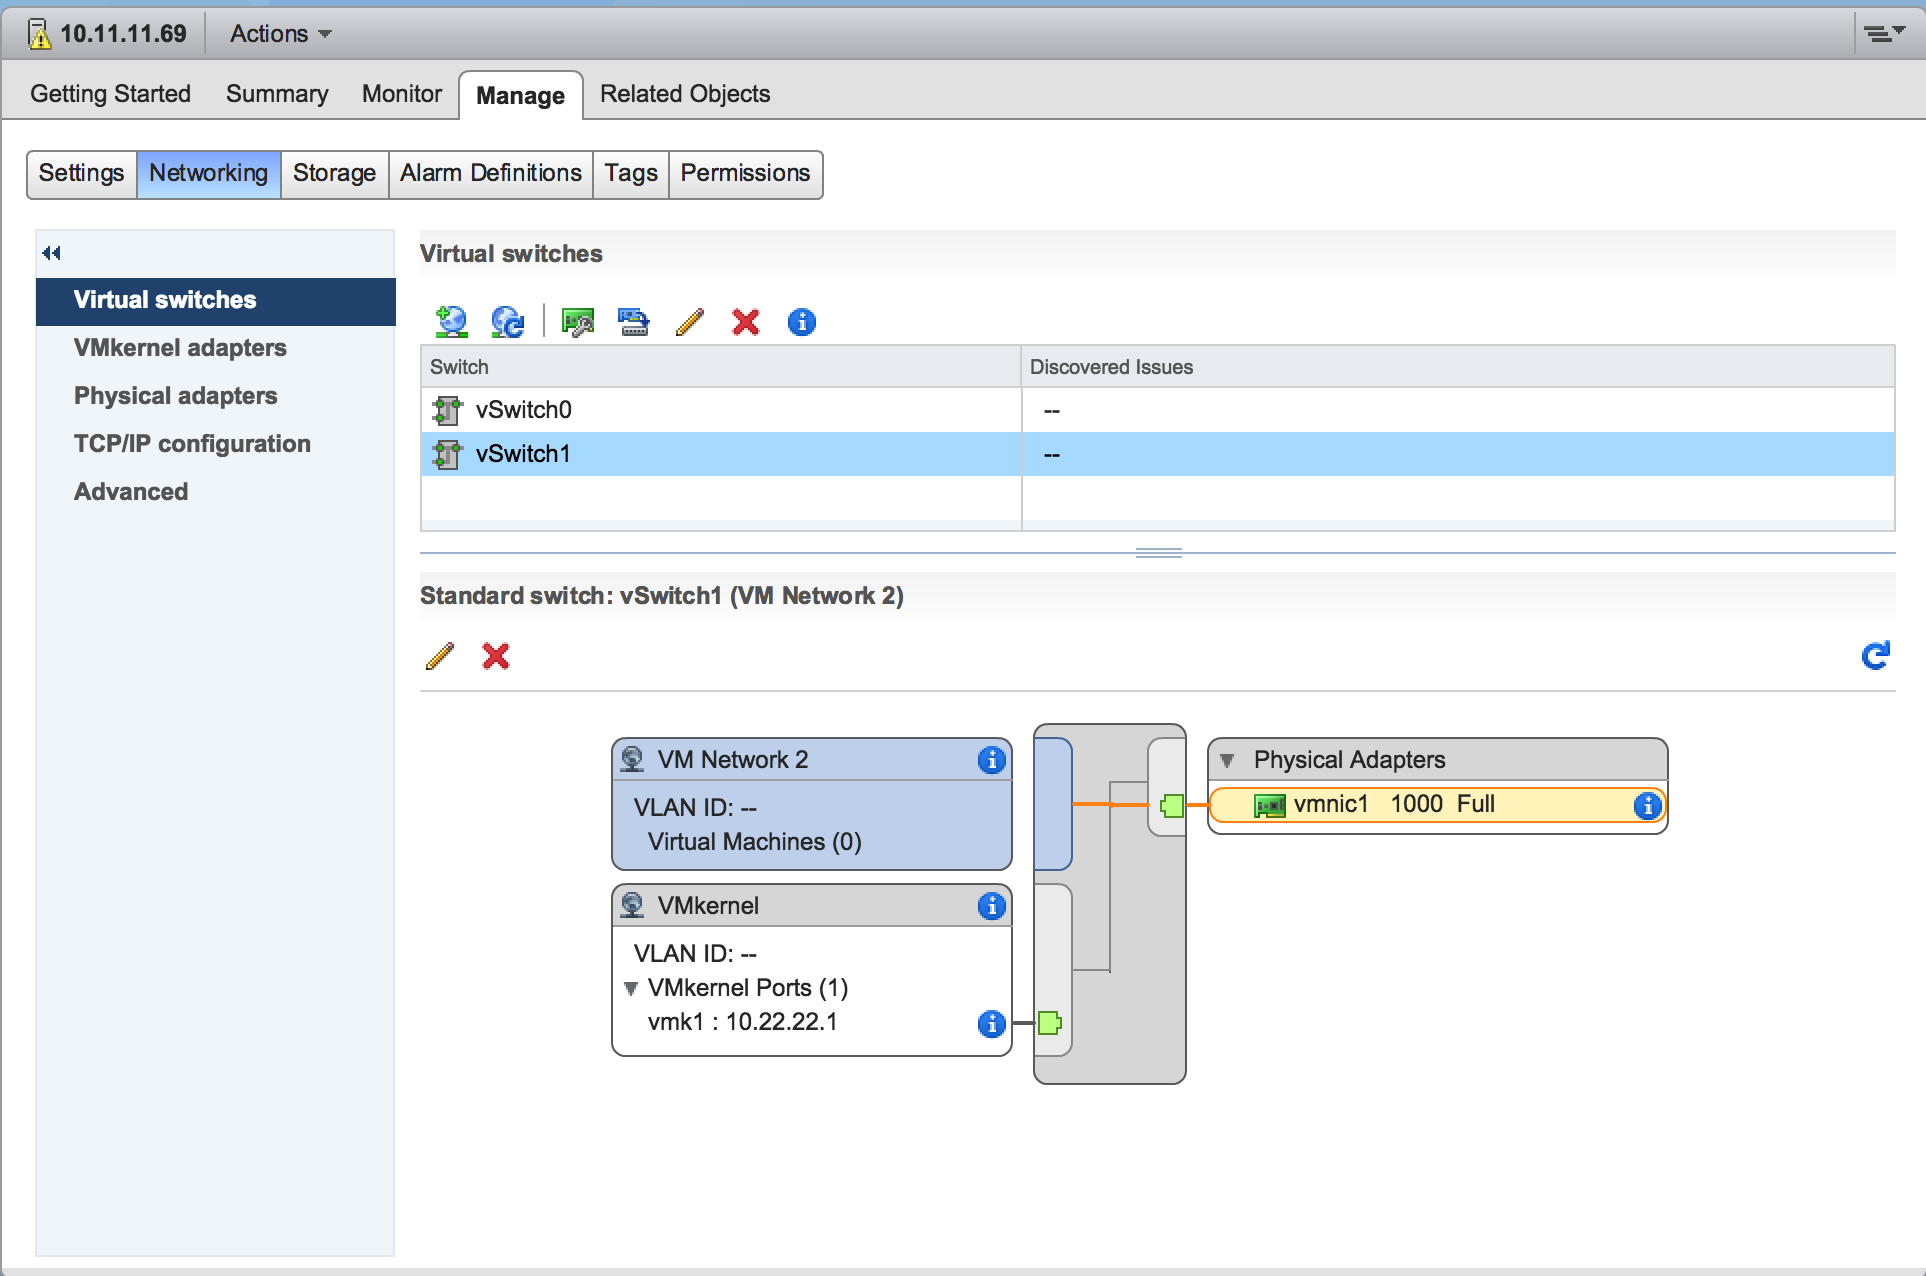Select VMkernel adapters in sidebar
1926x1276 pixels.
[180, 348]
